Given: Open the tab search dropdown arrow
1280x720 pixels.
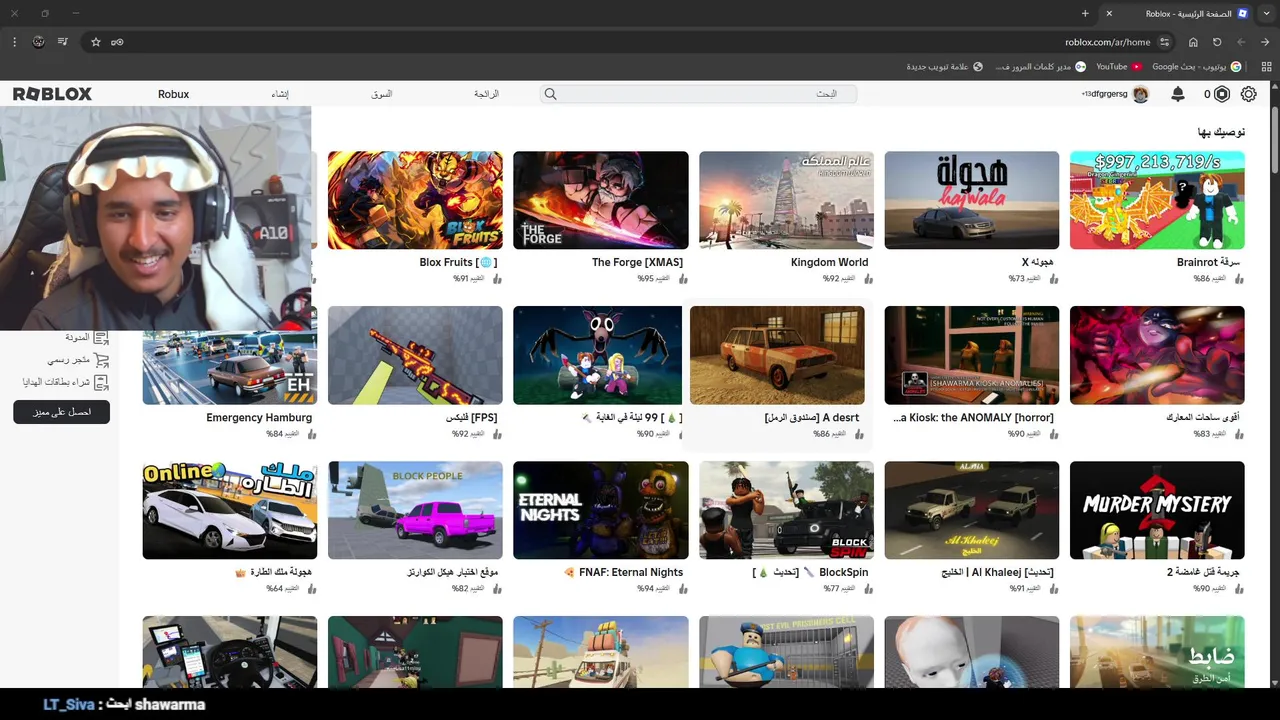Looking at the screenshot, I should [x=1265, y=13].
